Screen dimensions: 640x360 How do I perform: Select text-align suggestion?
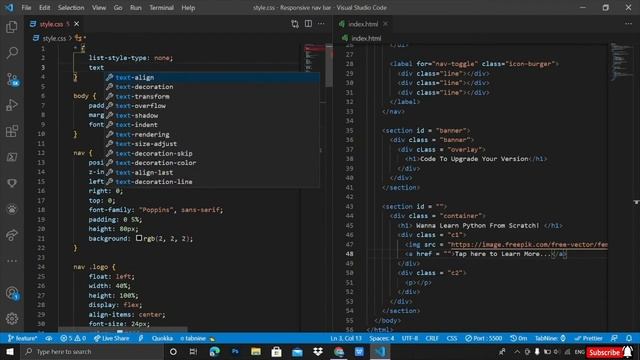[x=212, y=77]
